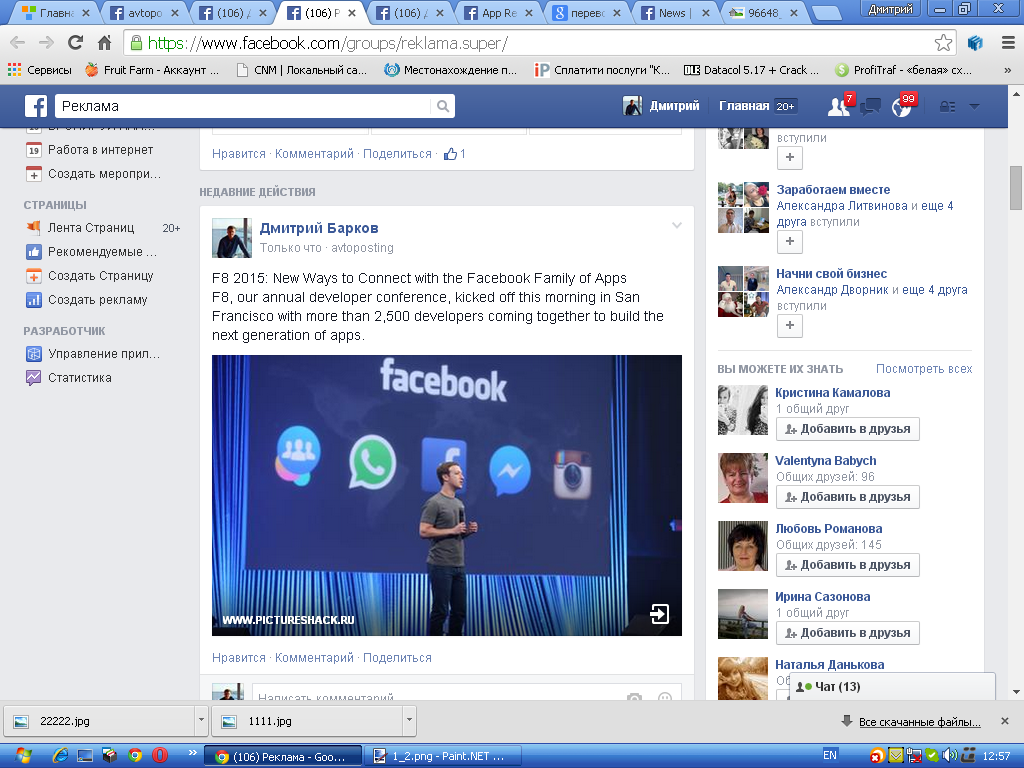Viewport: 1024px width, 768px height.
Task: Open the Чат (13) chat bar
Action: 893,686
